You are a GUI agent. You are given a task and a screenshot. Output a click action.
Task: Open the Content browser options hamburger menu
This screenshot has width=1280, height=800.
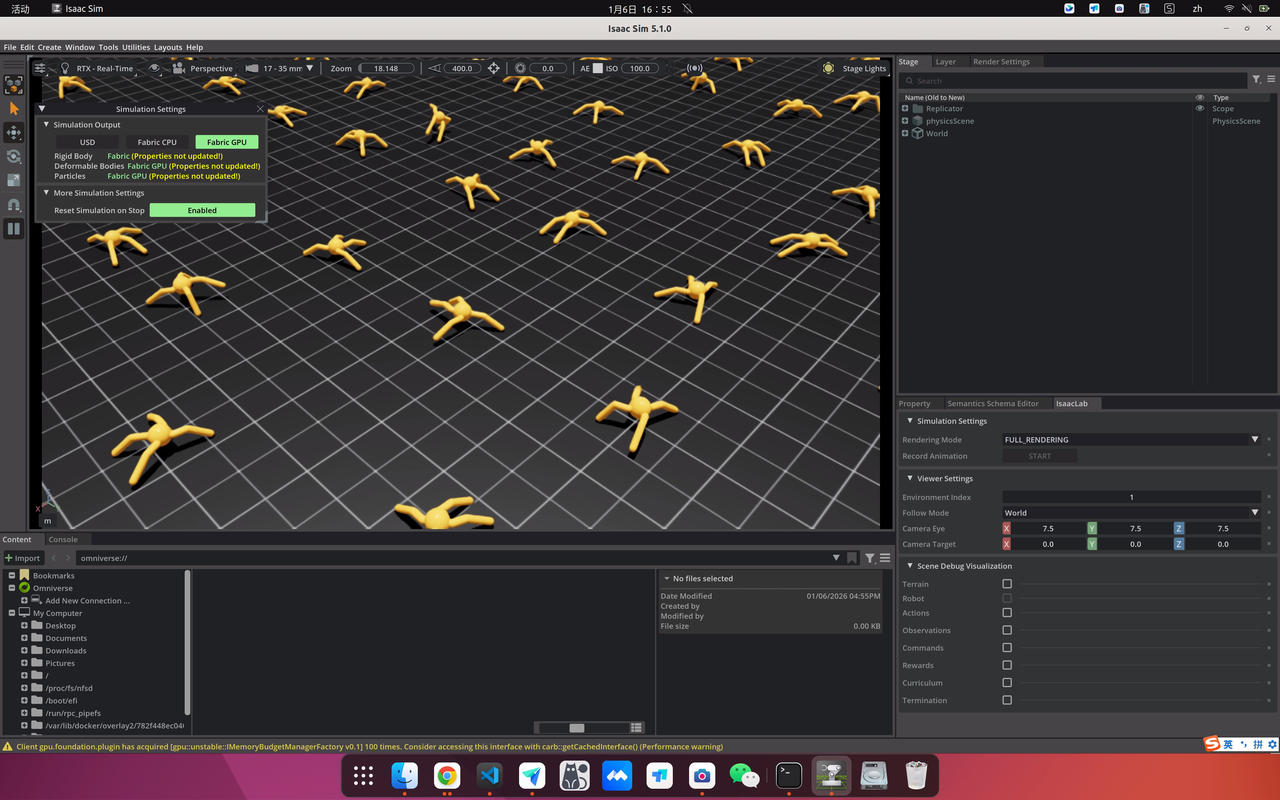pyautogui.click(x=885, y=558)
